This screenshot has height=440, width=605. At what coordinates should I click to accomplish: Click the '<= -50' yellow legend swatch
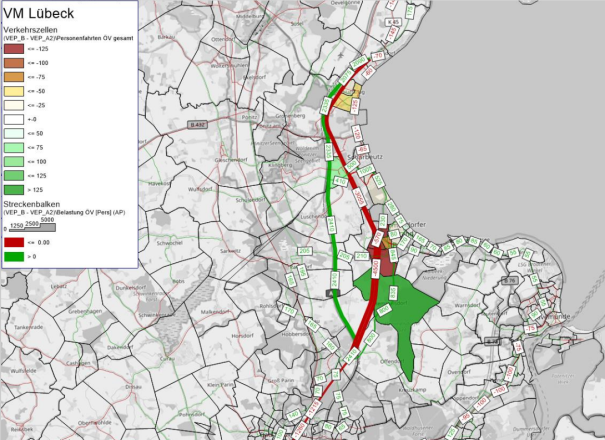point(13,89)
